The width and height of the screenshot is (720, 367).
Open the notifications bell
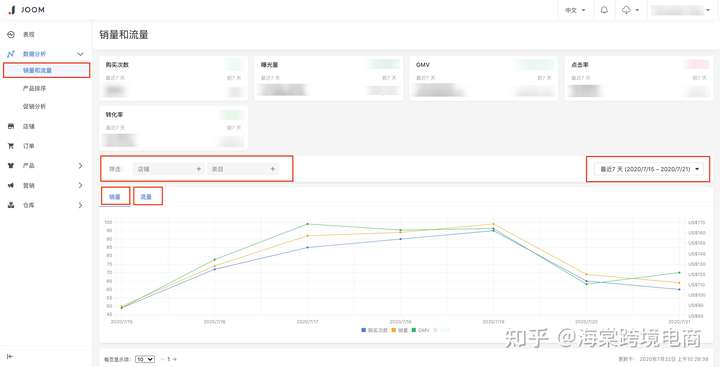(604, 10)
